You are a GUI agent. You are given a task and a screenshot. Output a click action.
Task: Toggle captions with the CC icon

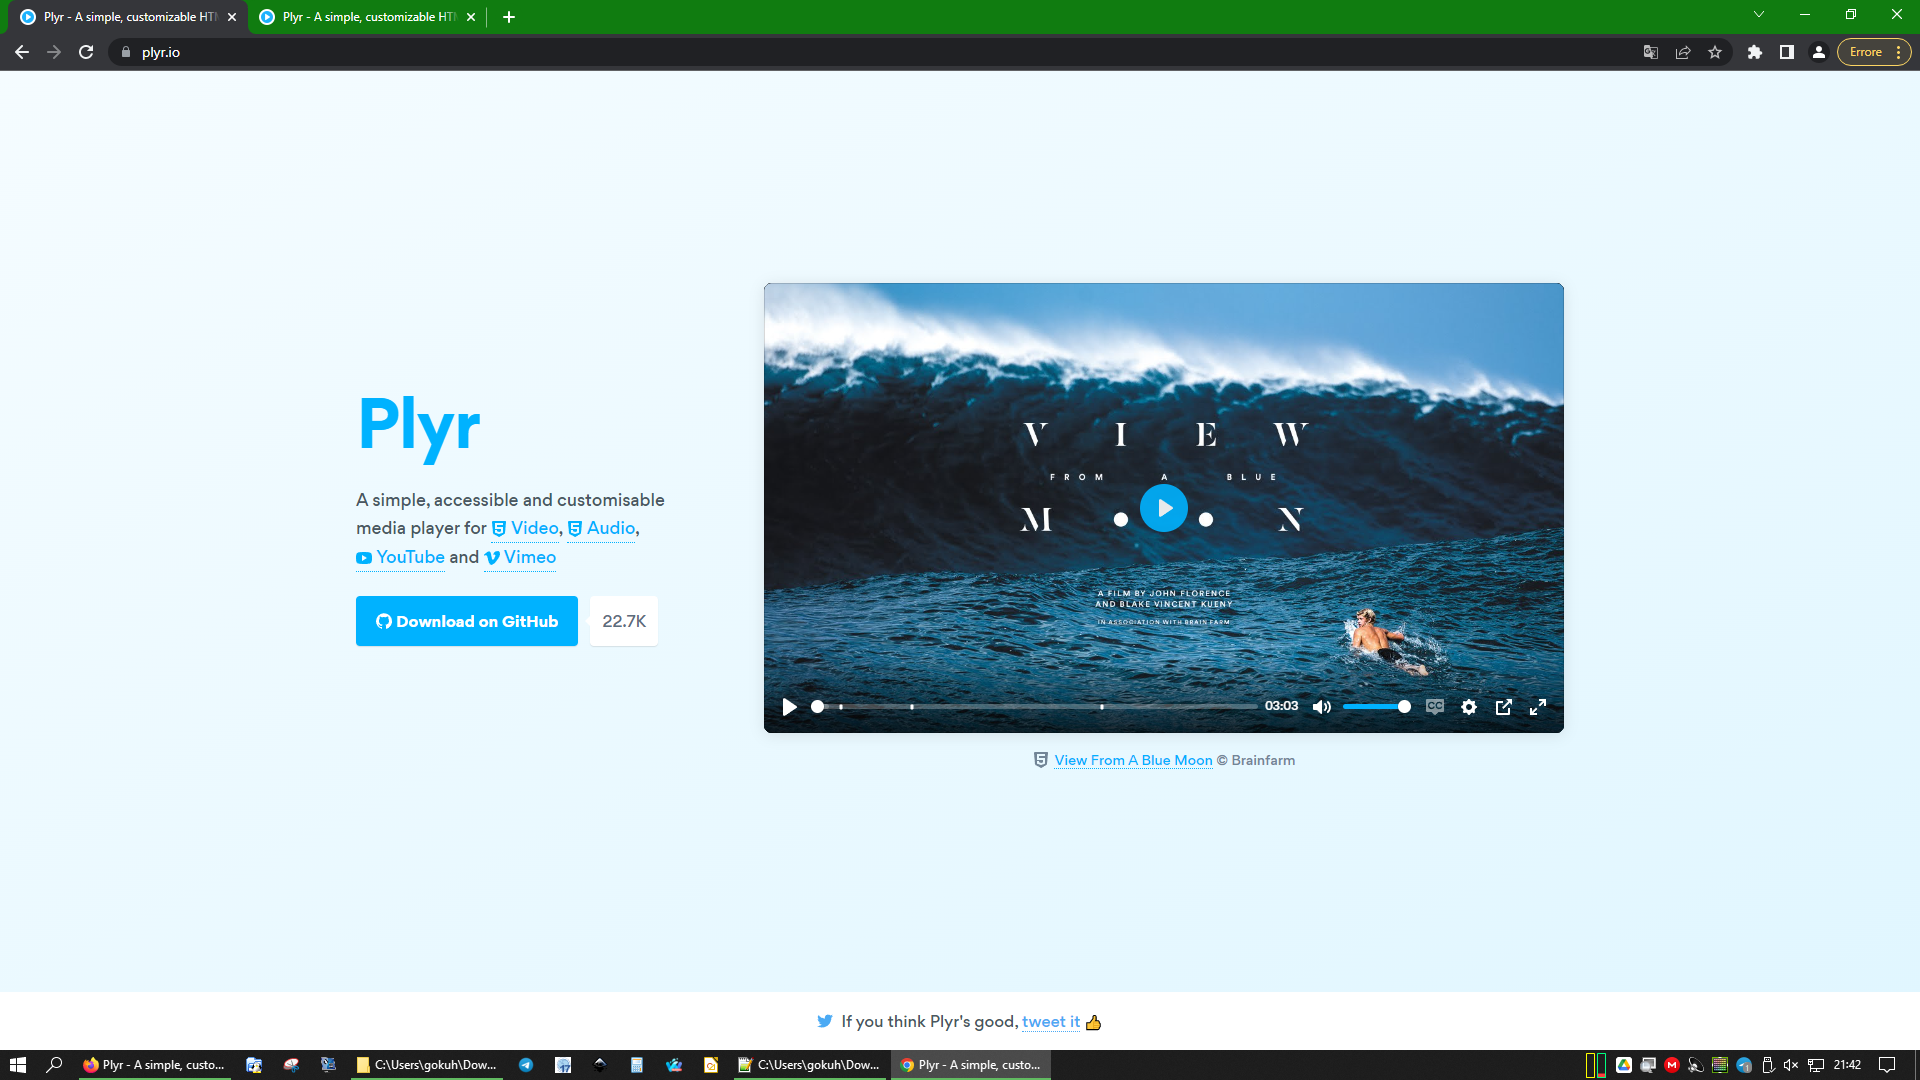pyautogui.click(x=1434, y=707)
